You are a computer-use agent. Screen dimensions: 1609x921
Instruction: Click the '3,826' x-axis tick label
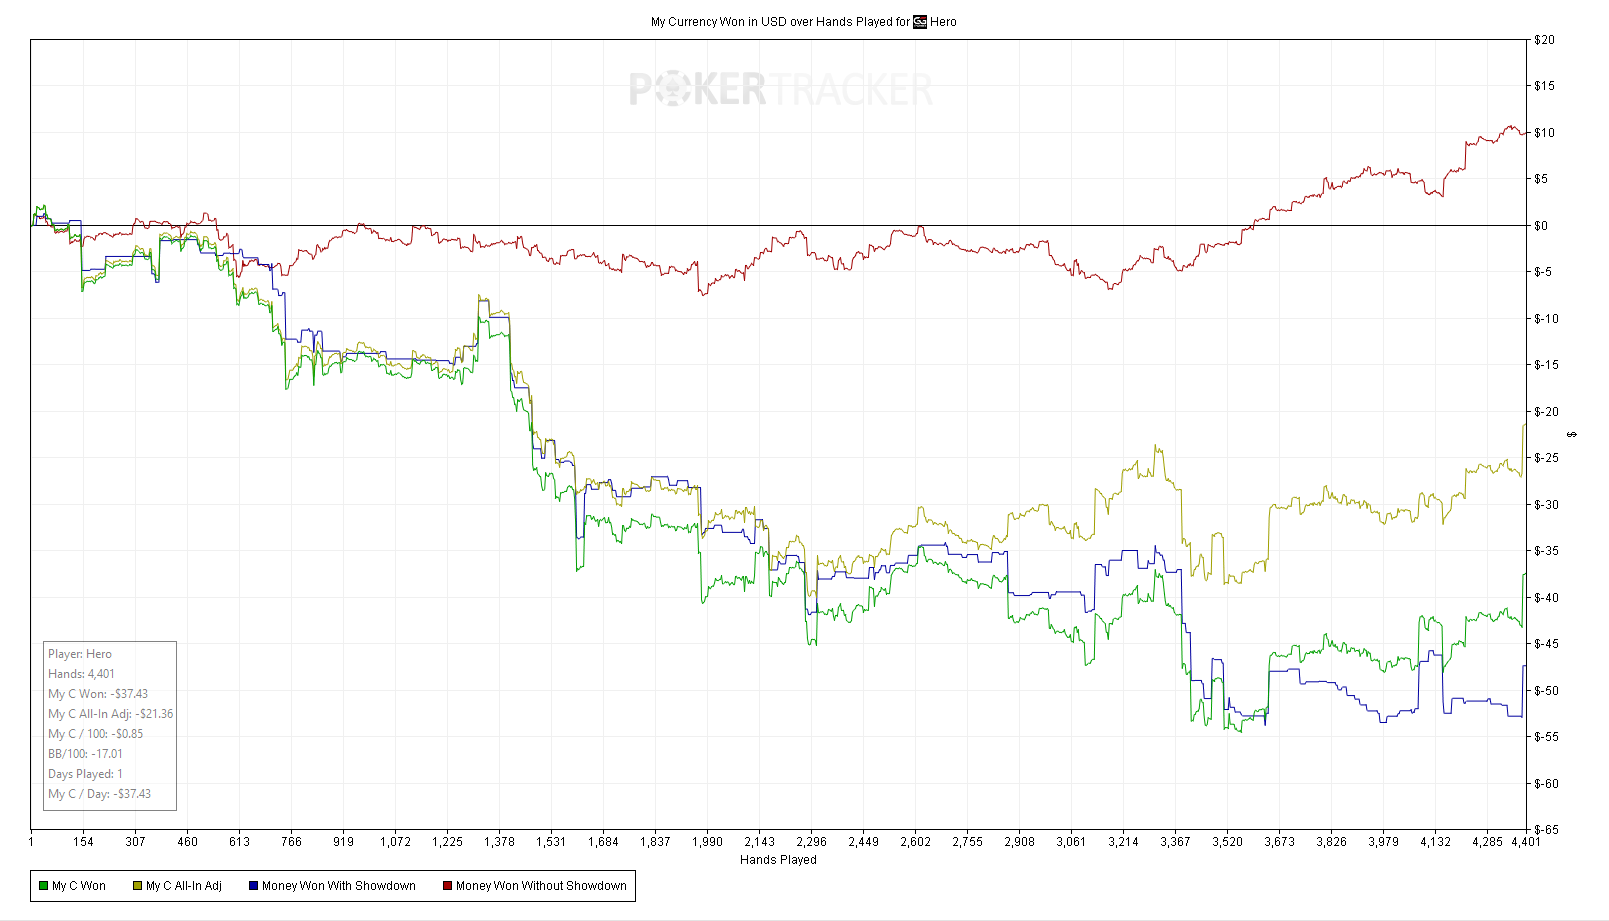[1331, 842]
